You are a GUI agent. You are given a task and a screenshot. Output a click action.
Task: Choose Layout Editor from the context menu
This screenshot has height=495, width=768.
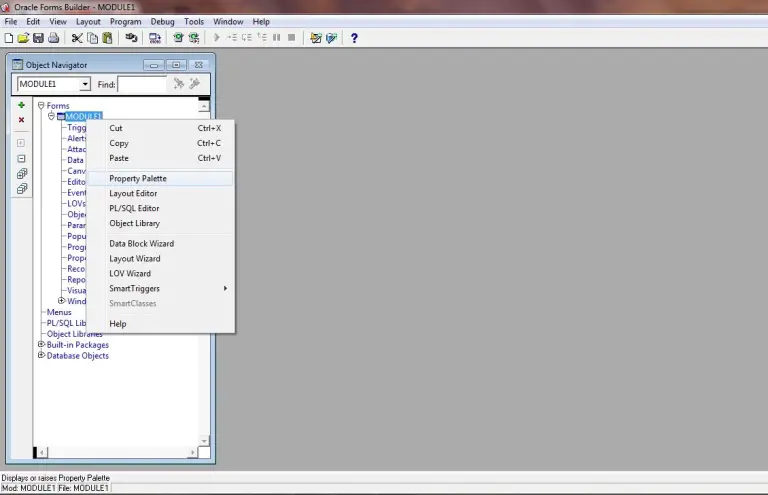click(161, 193)
